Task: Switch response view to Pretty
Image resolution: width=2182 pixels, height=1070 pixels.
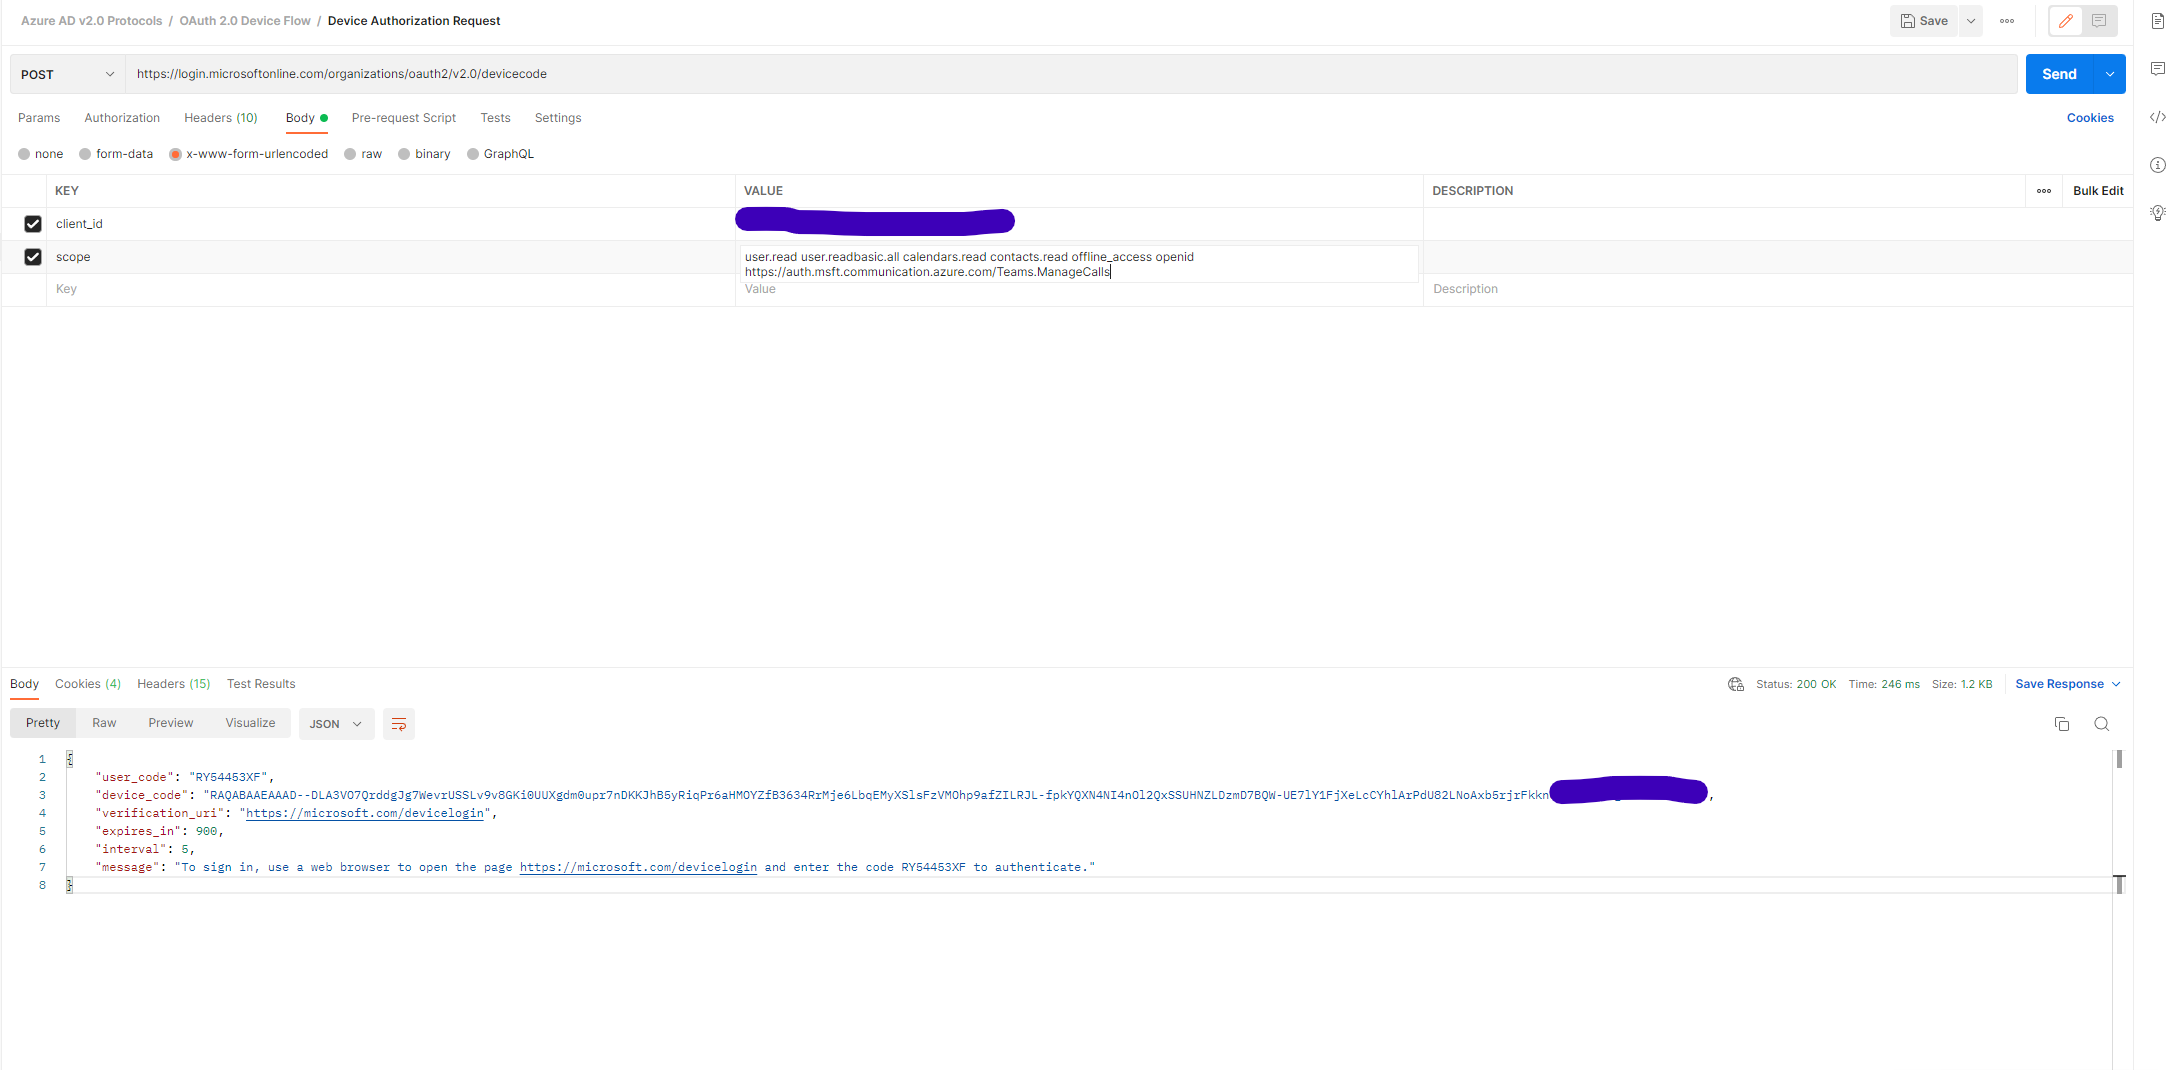Action: point(43,723)
